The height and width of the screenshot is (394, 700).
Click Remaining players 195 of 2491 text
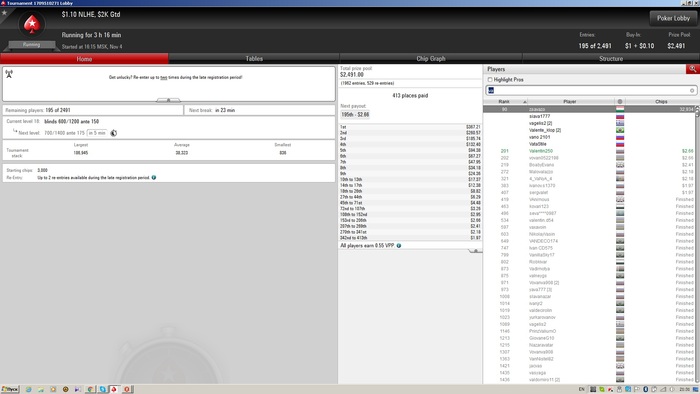coord(38,110)
